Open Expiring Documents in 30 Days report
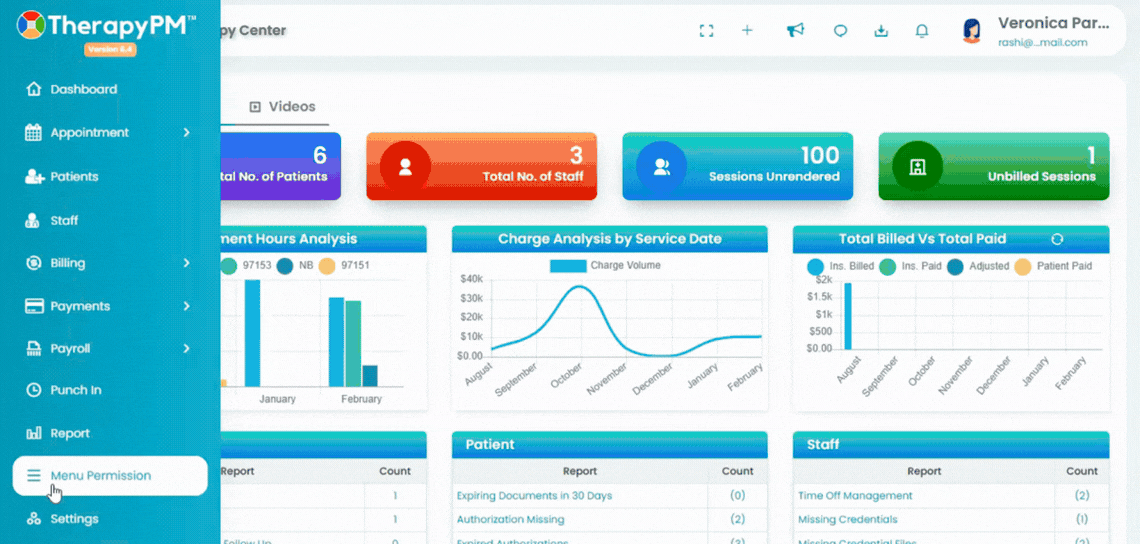This screenshot has width=1140, height=544. tap(534, 496)
